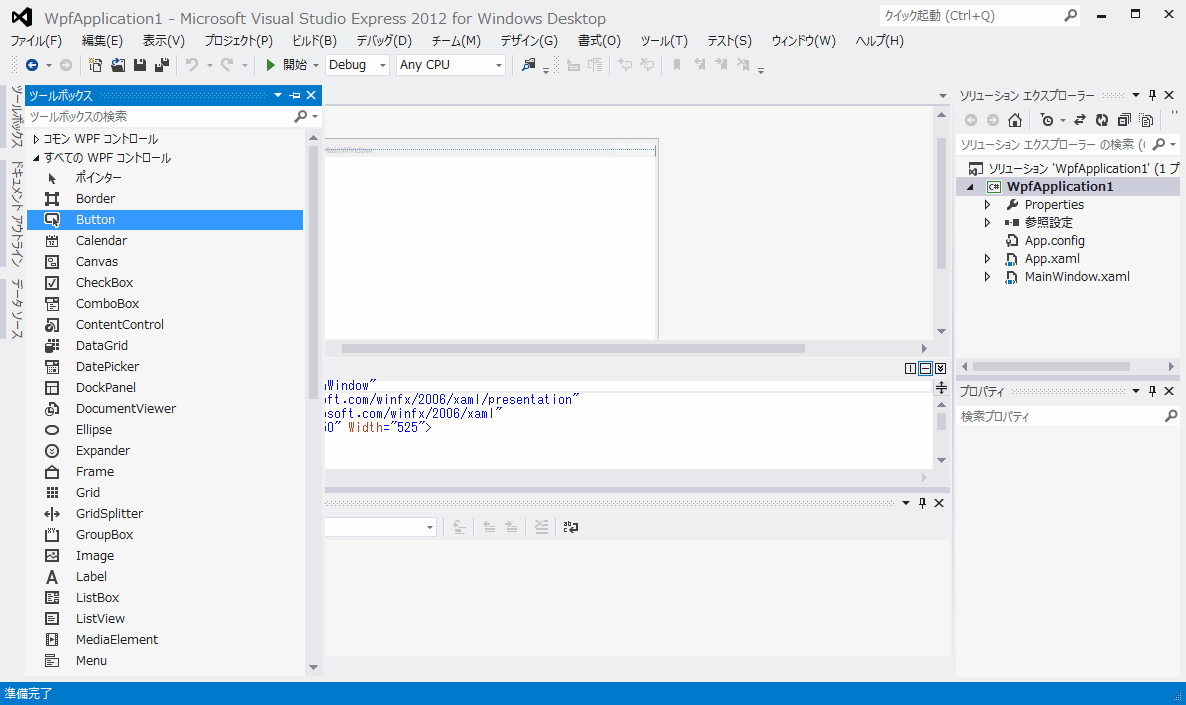Select Border control in toolbox
Image resolution: width=1186 pixels, height=705 pixels.
click(165, 199)
